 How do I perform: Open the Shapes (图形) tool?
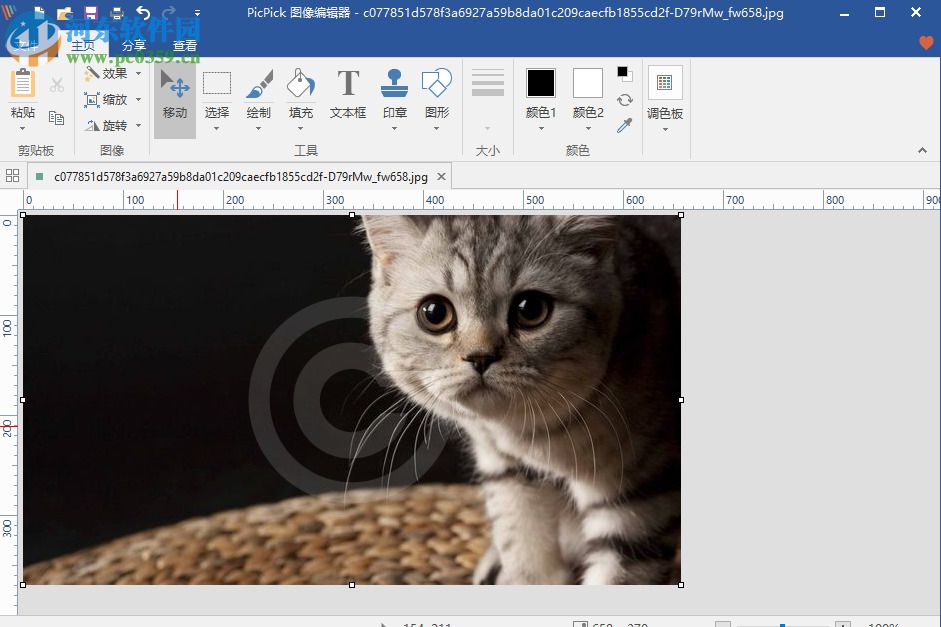pyautogui.click(x=437, y=95)
